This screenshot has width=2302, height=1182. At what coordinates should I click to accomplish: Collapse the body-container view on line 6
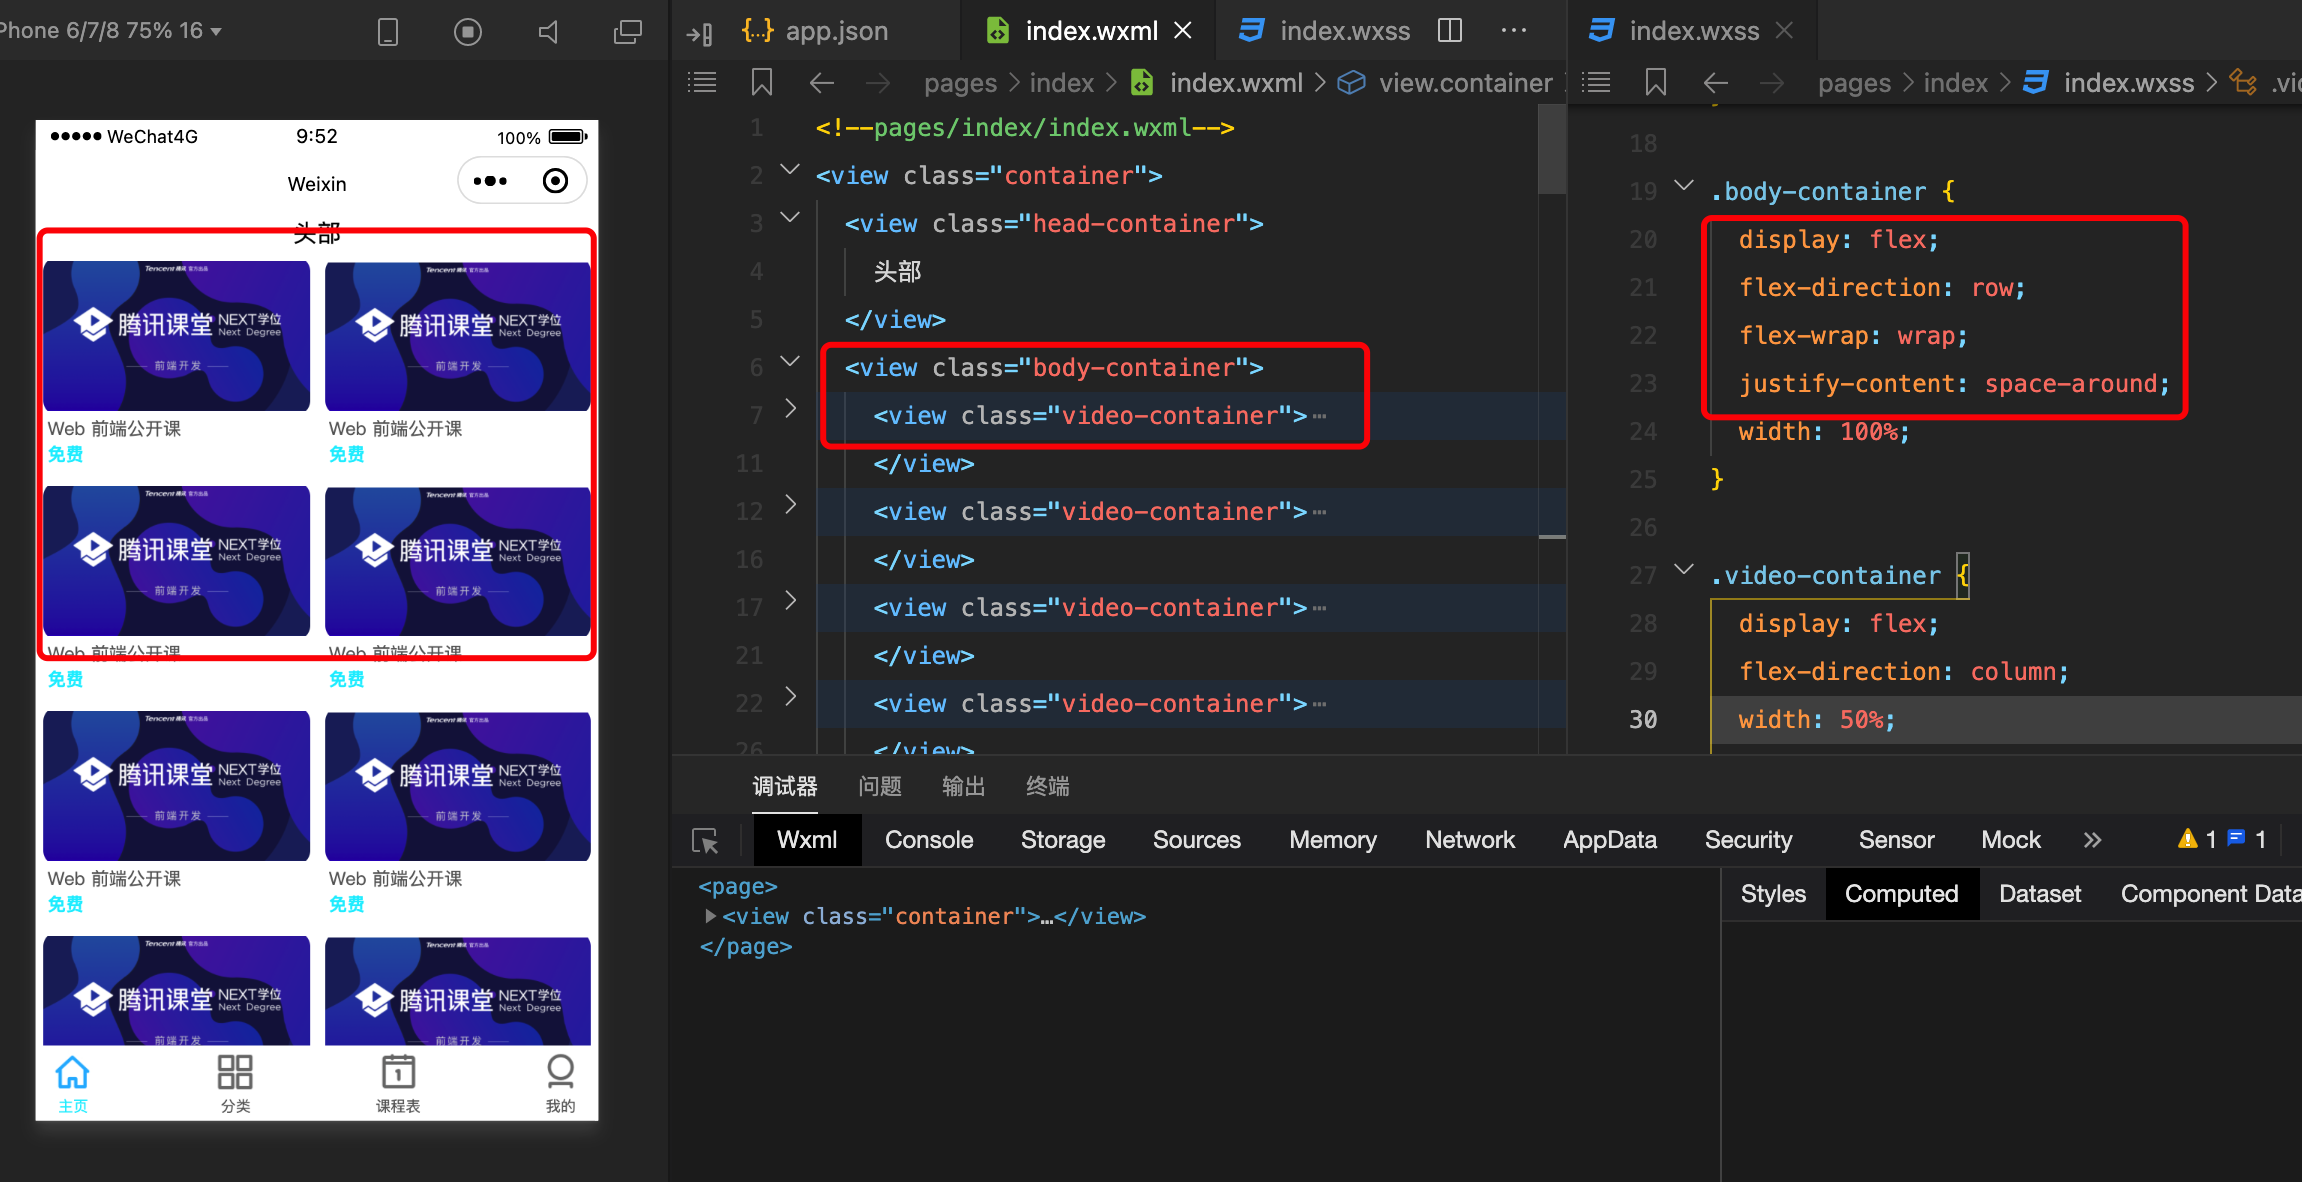pos(790,361)
